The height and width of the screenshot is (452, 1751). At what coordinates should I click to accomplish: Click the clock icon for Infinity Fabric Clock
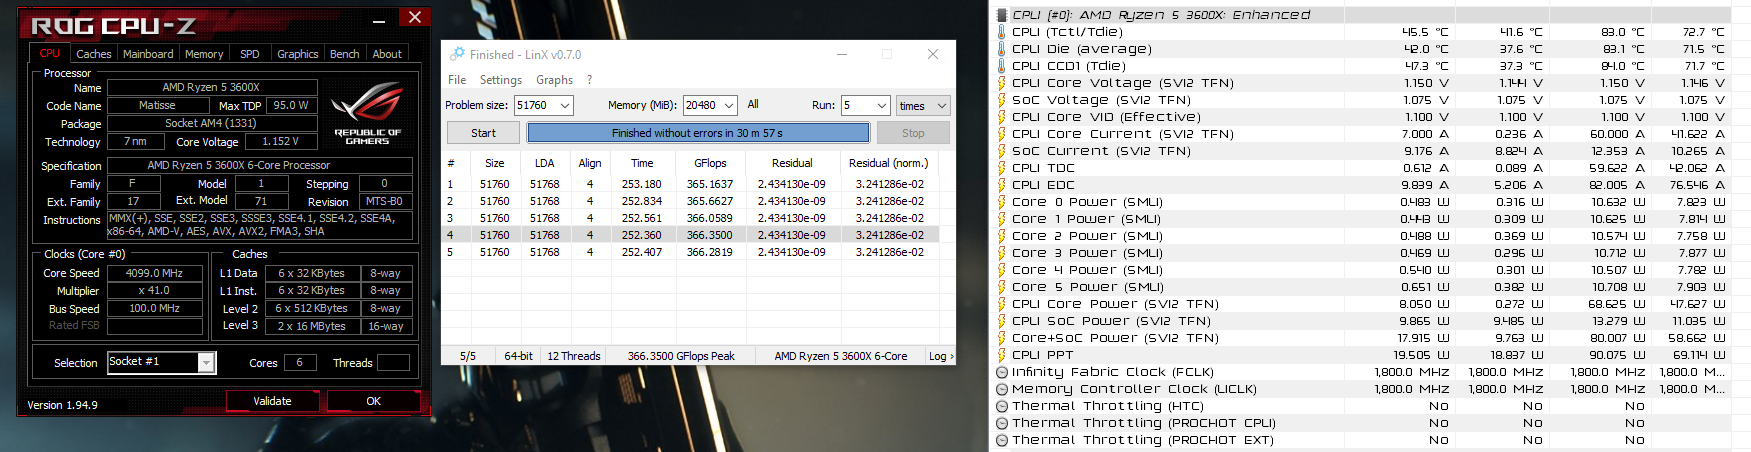[x=1002, y=372]
